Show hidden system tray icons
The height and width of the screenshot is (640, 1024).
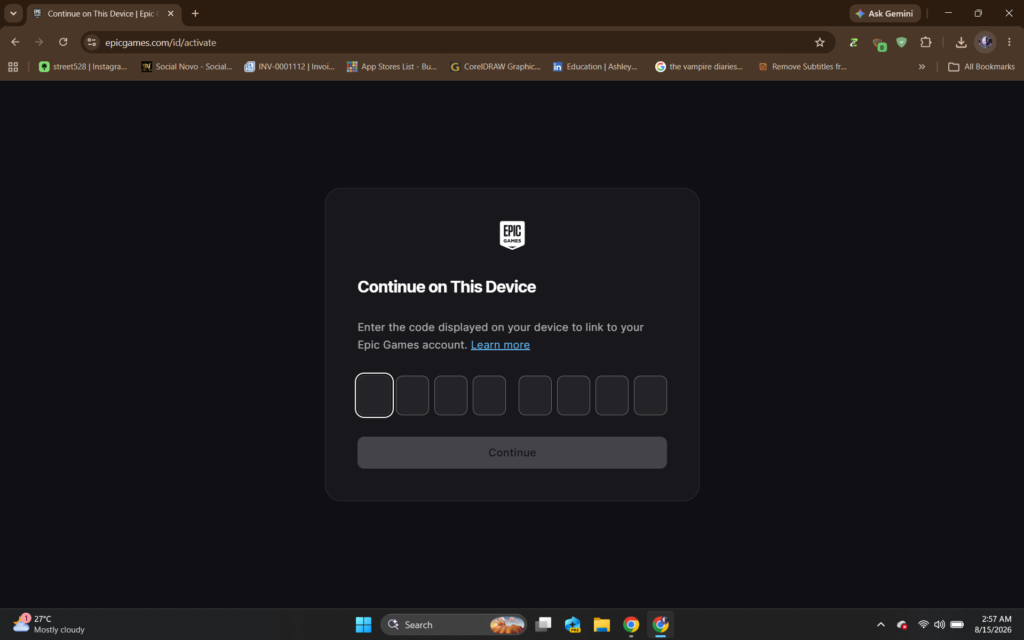click(x=880, y=624)
